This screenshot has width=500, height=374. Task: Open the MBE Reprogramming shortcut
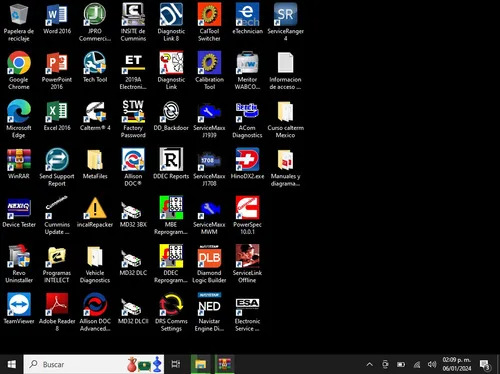point(171,215)
